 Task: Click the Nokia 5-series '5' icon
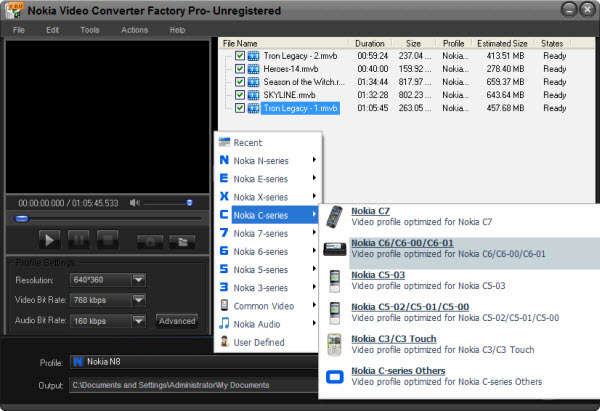click(224, 269)
